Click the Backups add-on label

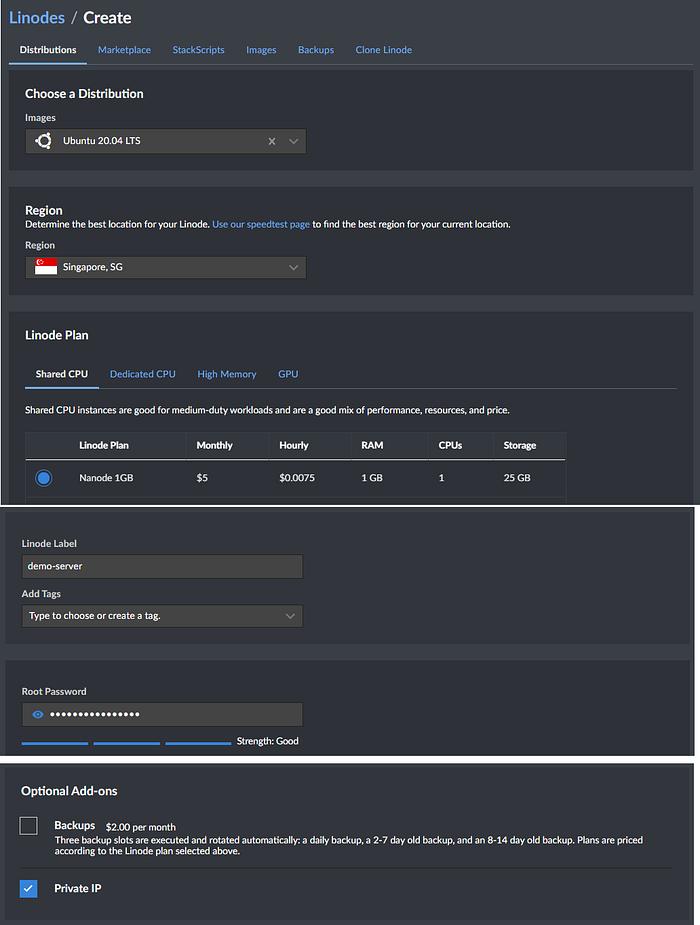pyautogui.click(x=75, y=825)
